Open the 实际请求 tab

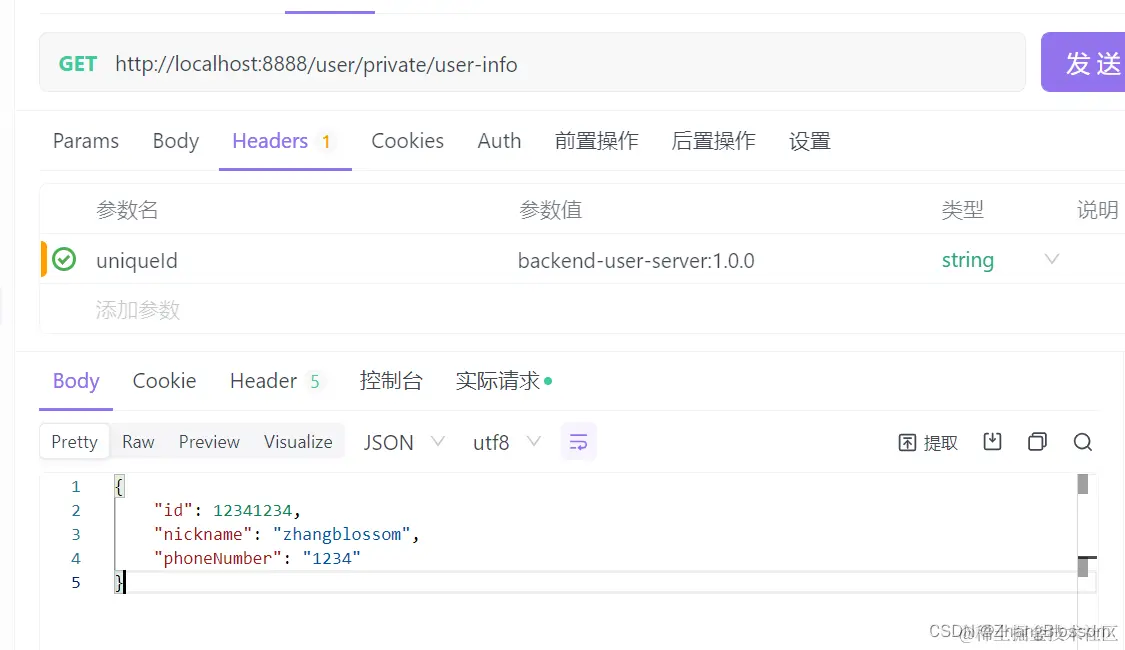(504, 380)
